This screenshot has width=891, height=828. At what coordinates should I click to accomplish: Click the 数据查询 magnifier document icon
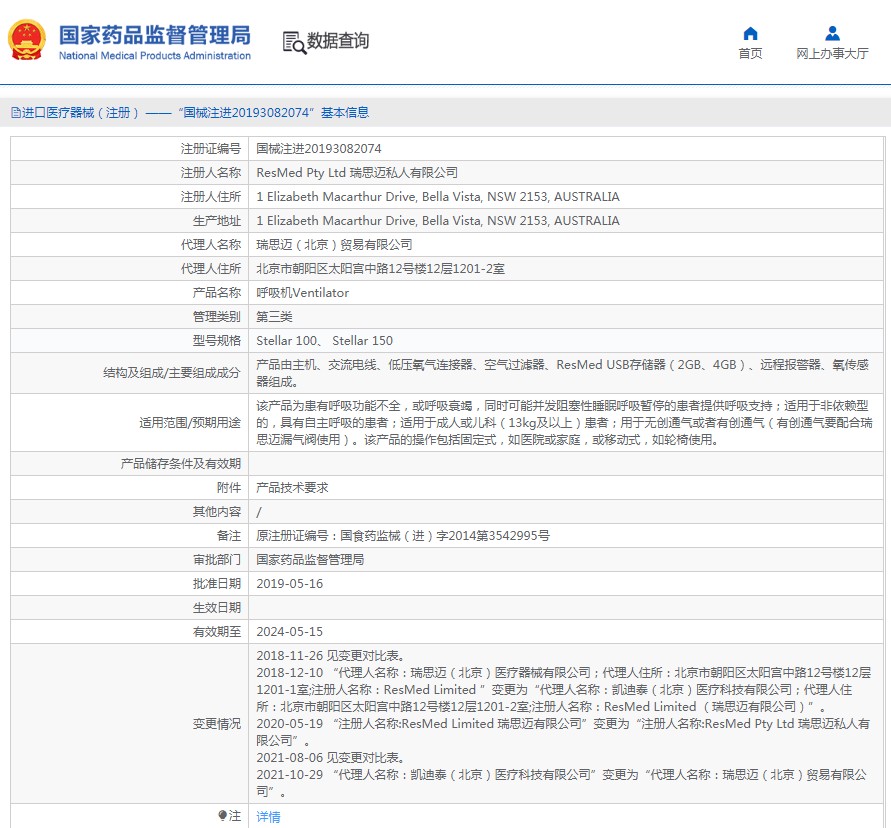(293, 42)
